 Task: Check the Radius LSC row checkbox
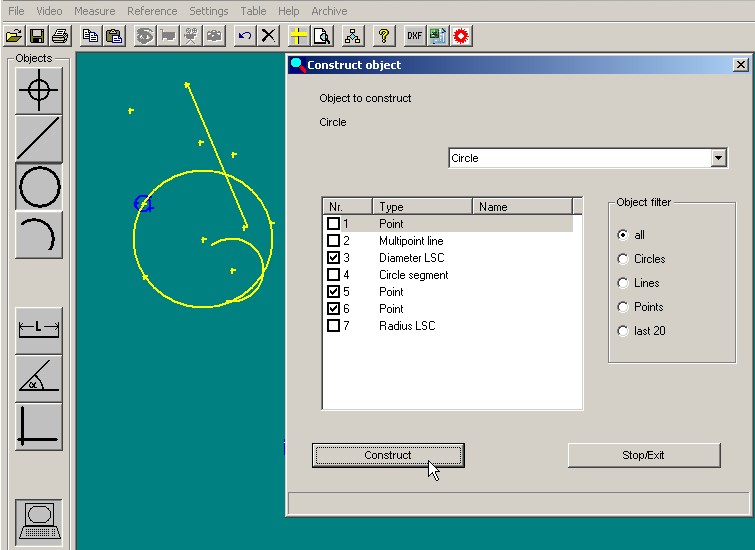click(333, 326)
